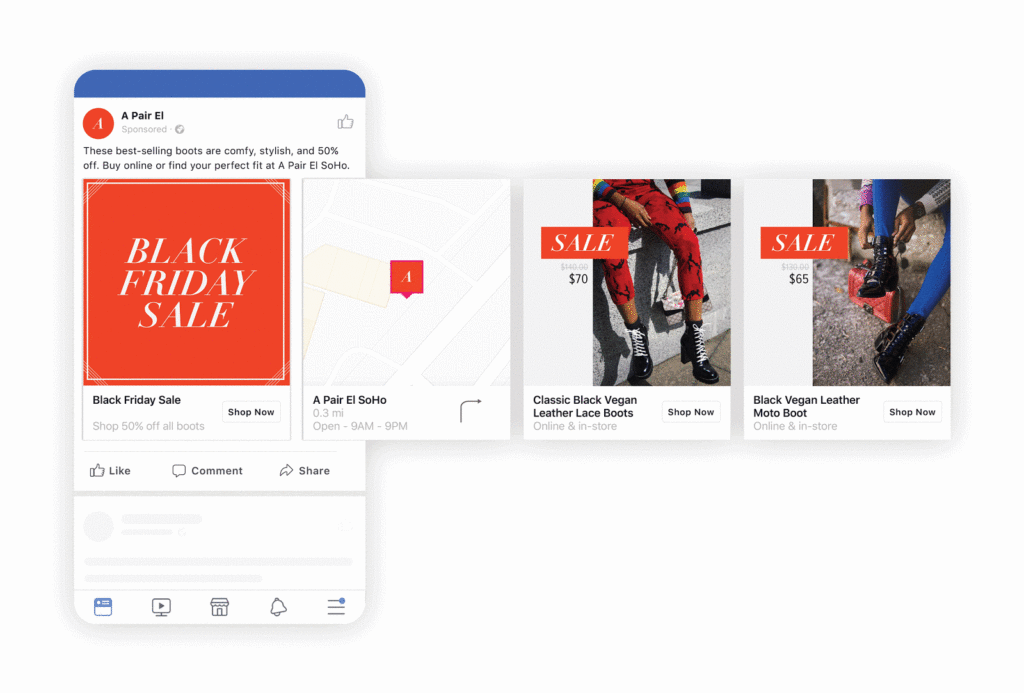Screen dimensions: 1024x693
Task: Click Shop Now for Leather Moto Boot
Action: pyautogui.click(x=912, y=412)
